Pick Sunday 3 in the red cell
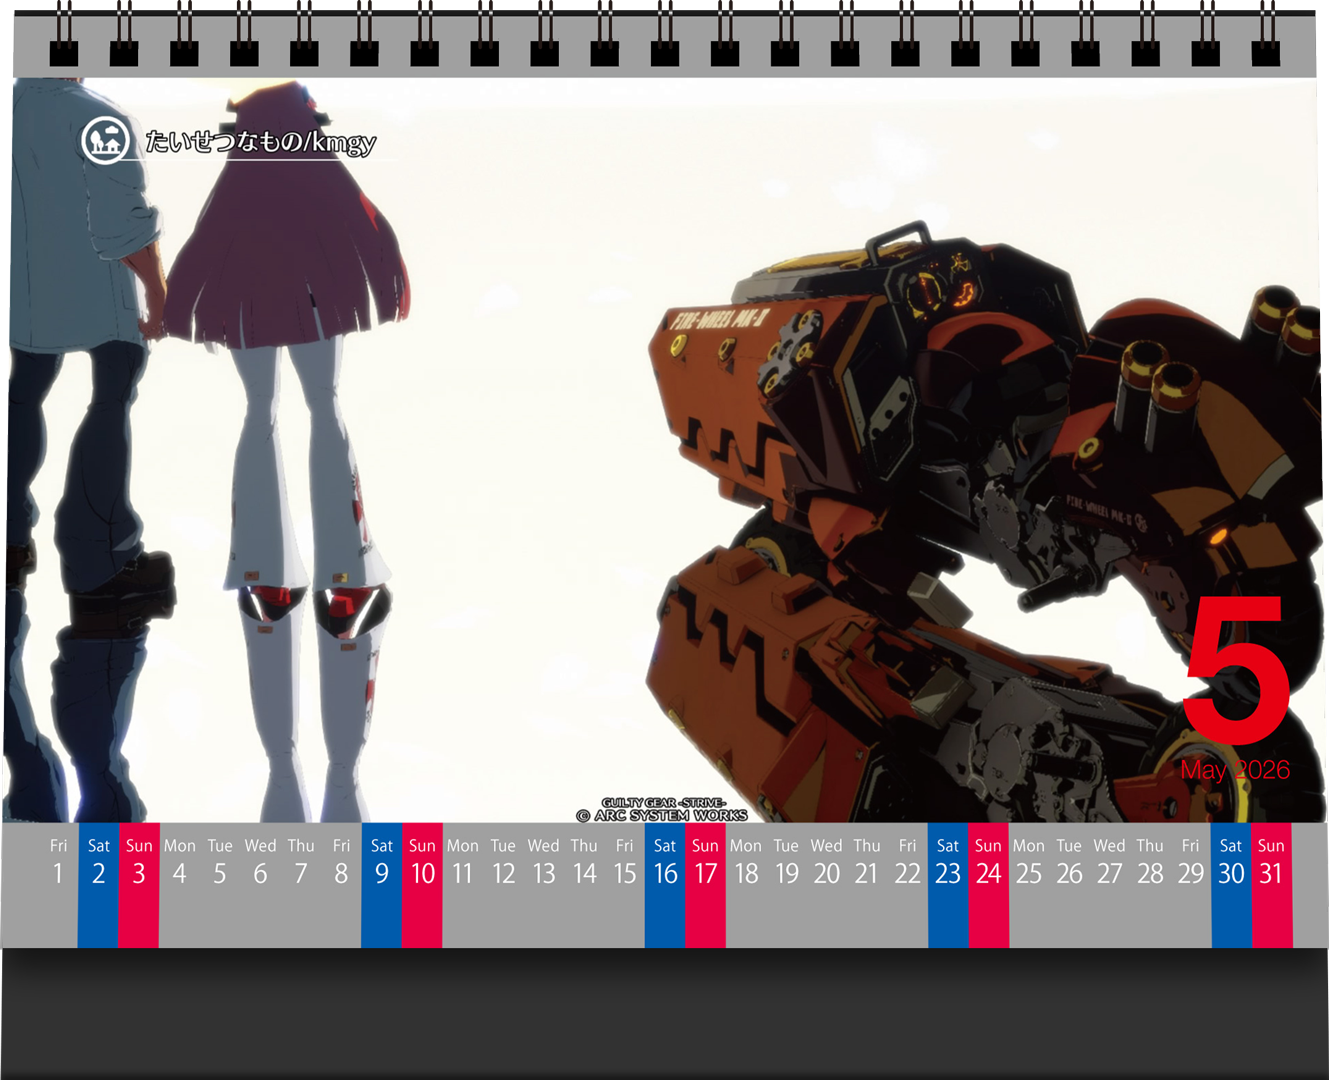 pos(139,864)
